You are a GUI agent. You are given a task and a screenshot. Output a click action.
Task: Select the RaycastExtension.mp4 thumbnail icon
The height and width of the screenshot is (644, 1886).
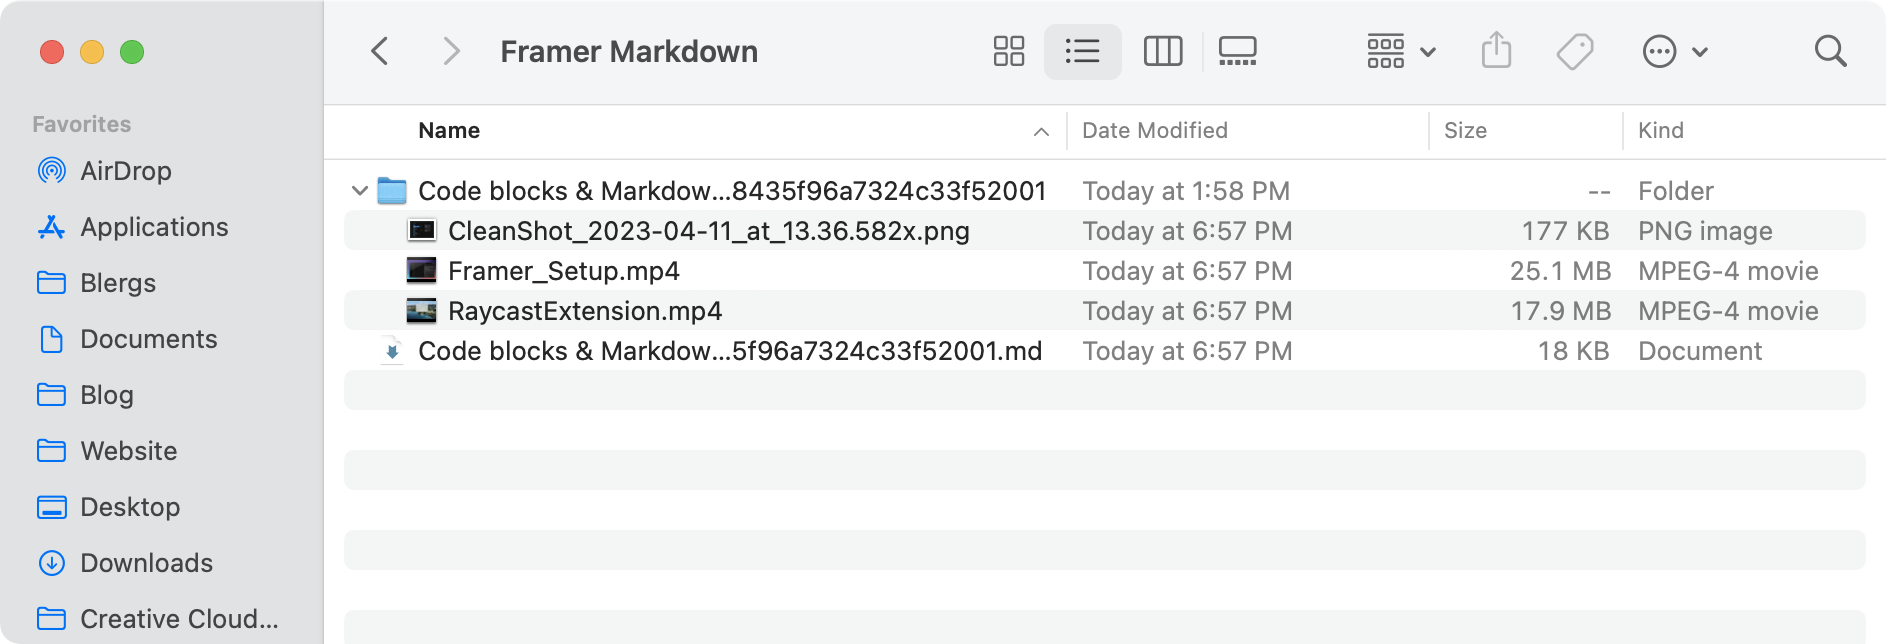(421, 311)
